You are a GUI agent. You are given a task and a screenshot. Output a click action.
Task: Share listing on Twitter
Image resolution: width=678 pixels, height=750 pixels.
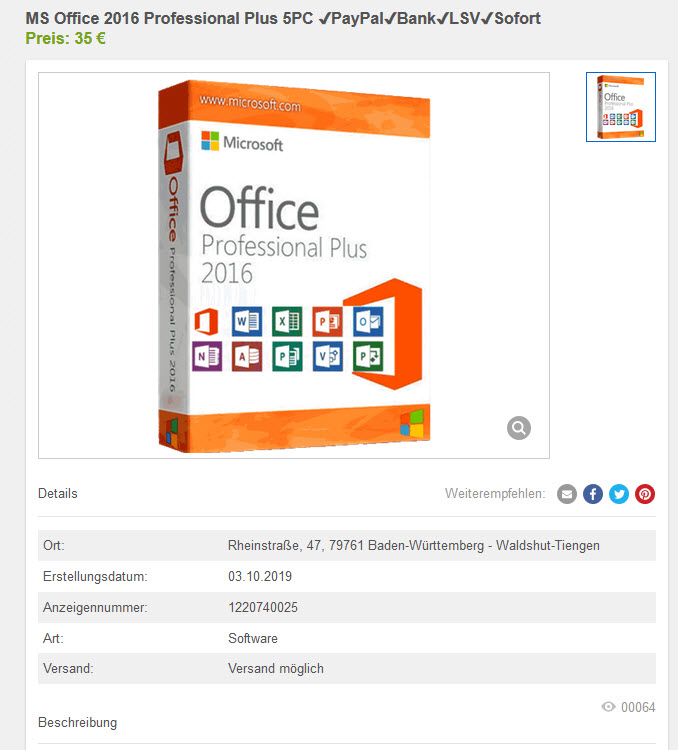click(x=619, y=494)
